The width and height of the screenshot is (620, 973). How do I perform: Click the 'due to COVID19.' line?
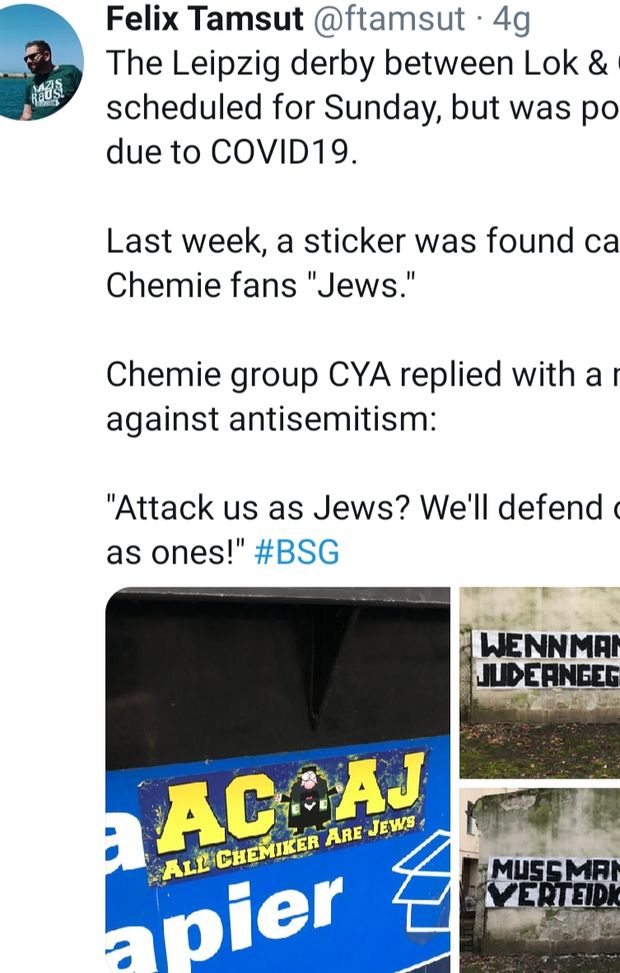click(232, 153)
